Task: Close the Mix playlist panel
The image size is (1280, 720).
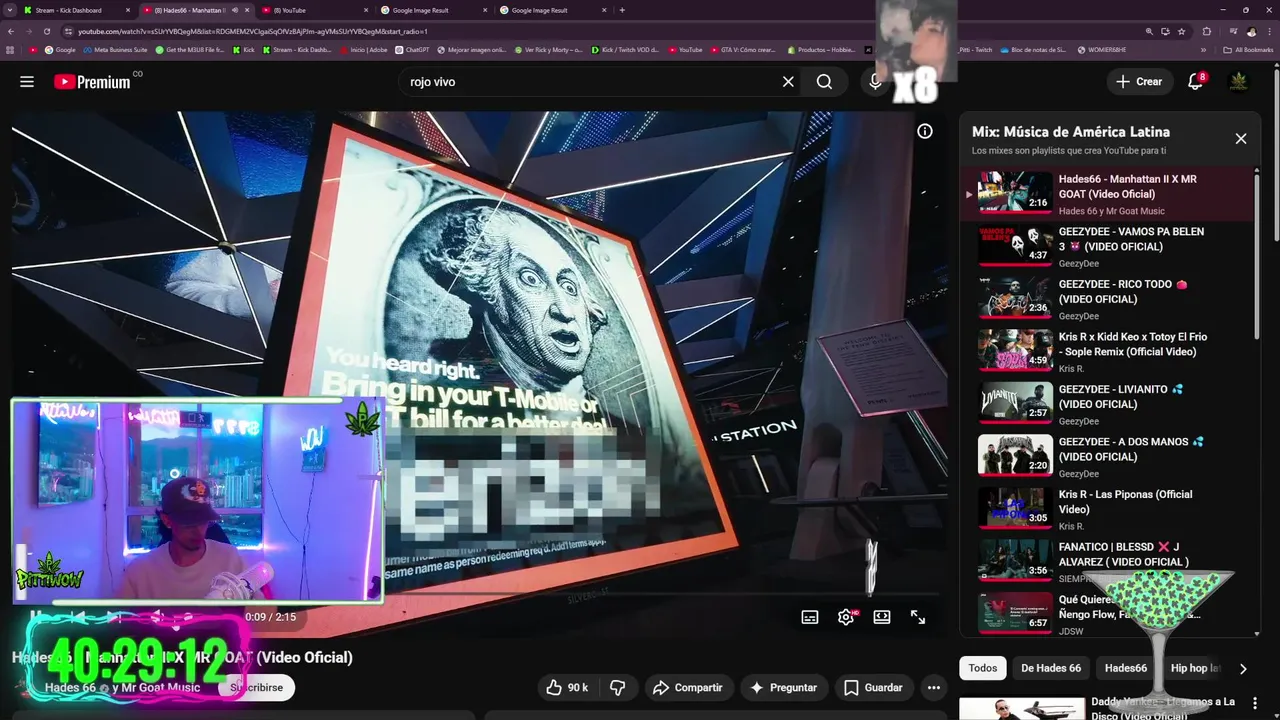Action: (1241, 139)
